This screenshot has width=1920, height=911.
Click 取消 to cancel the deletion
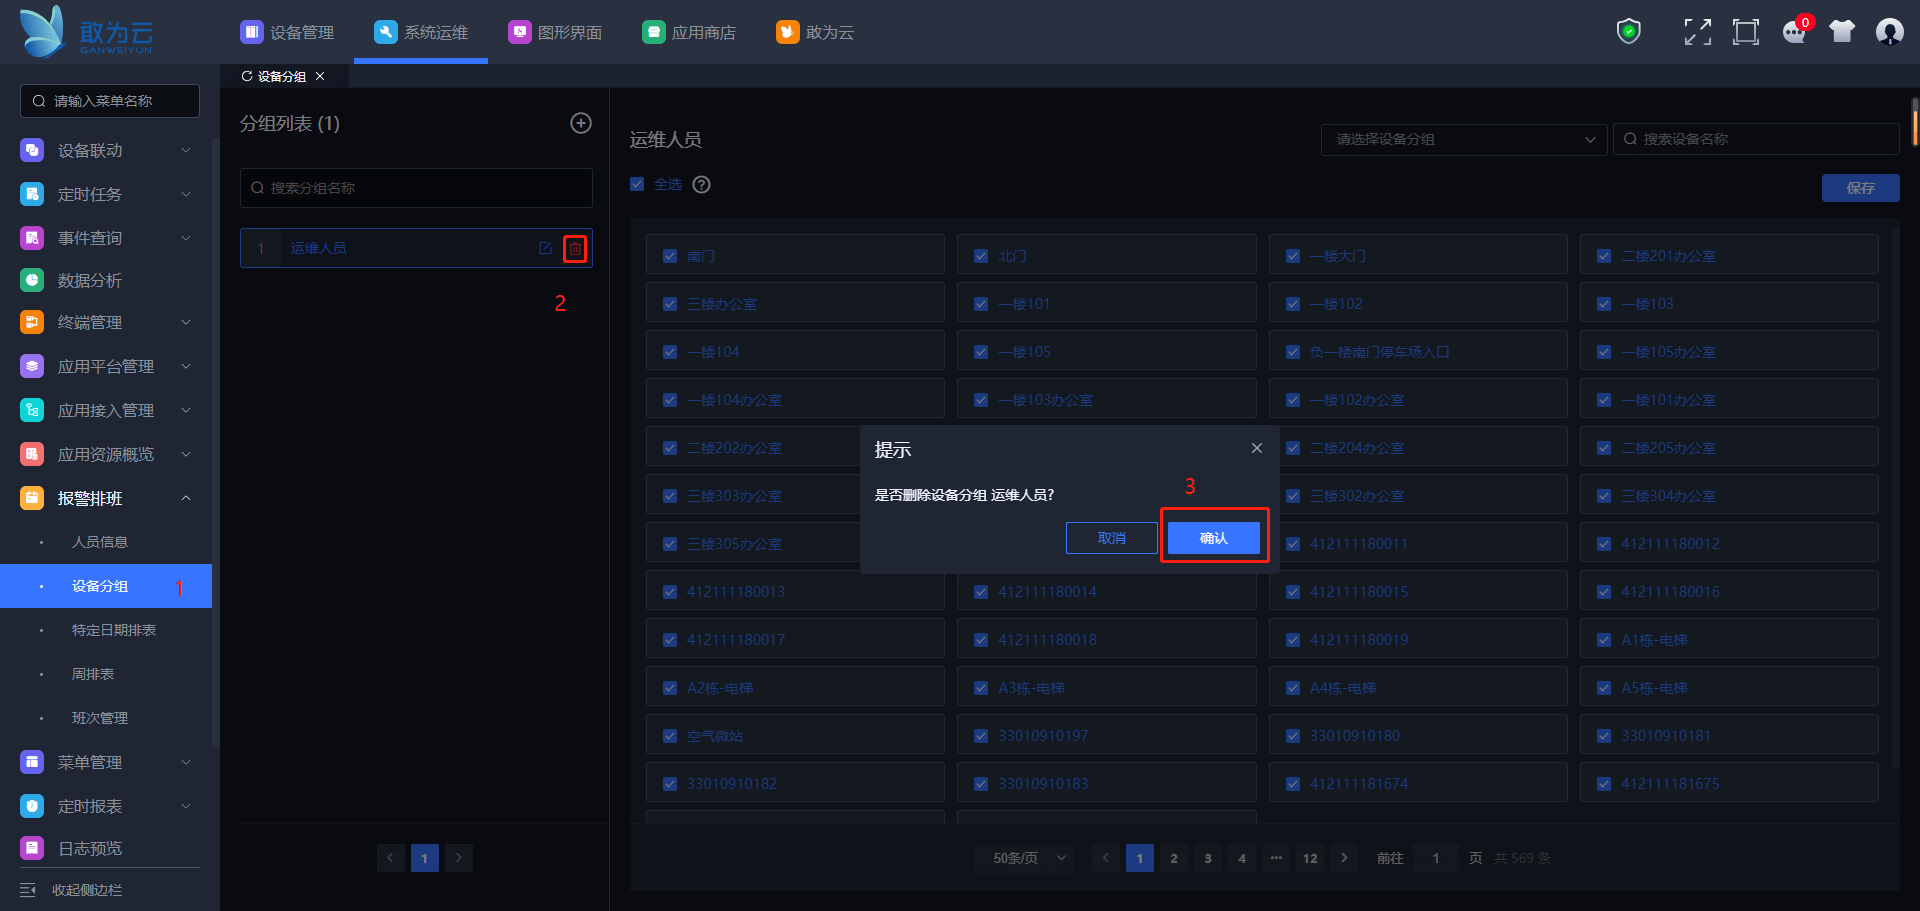(1111, 538)
